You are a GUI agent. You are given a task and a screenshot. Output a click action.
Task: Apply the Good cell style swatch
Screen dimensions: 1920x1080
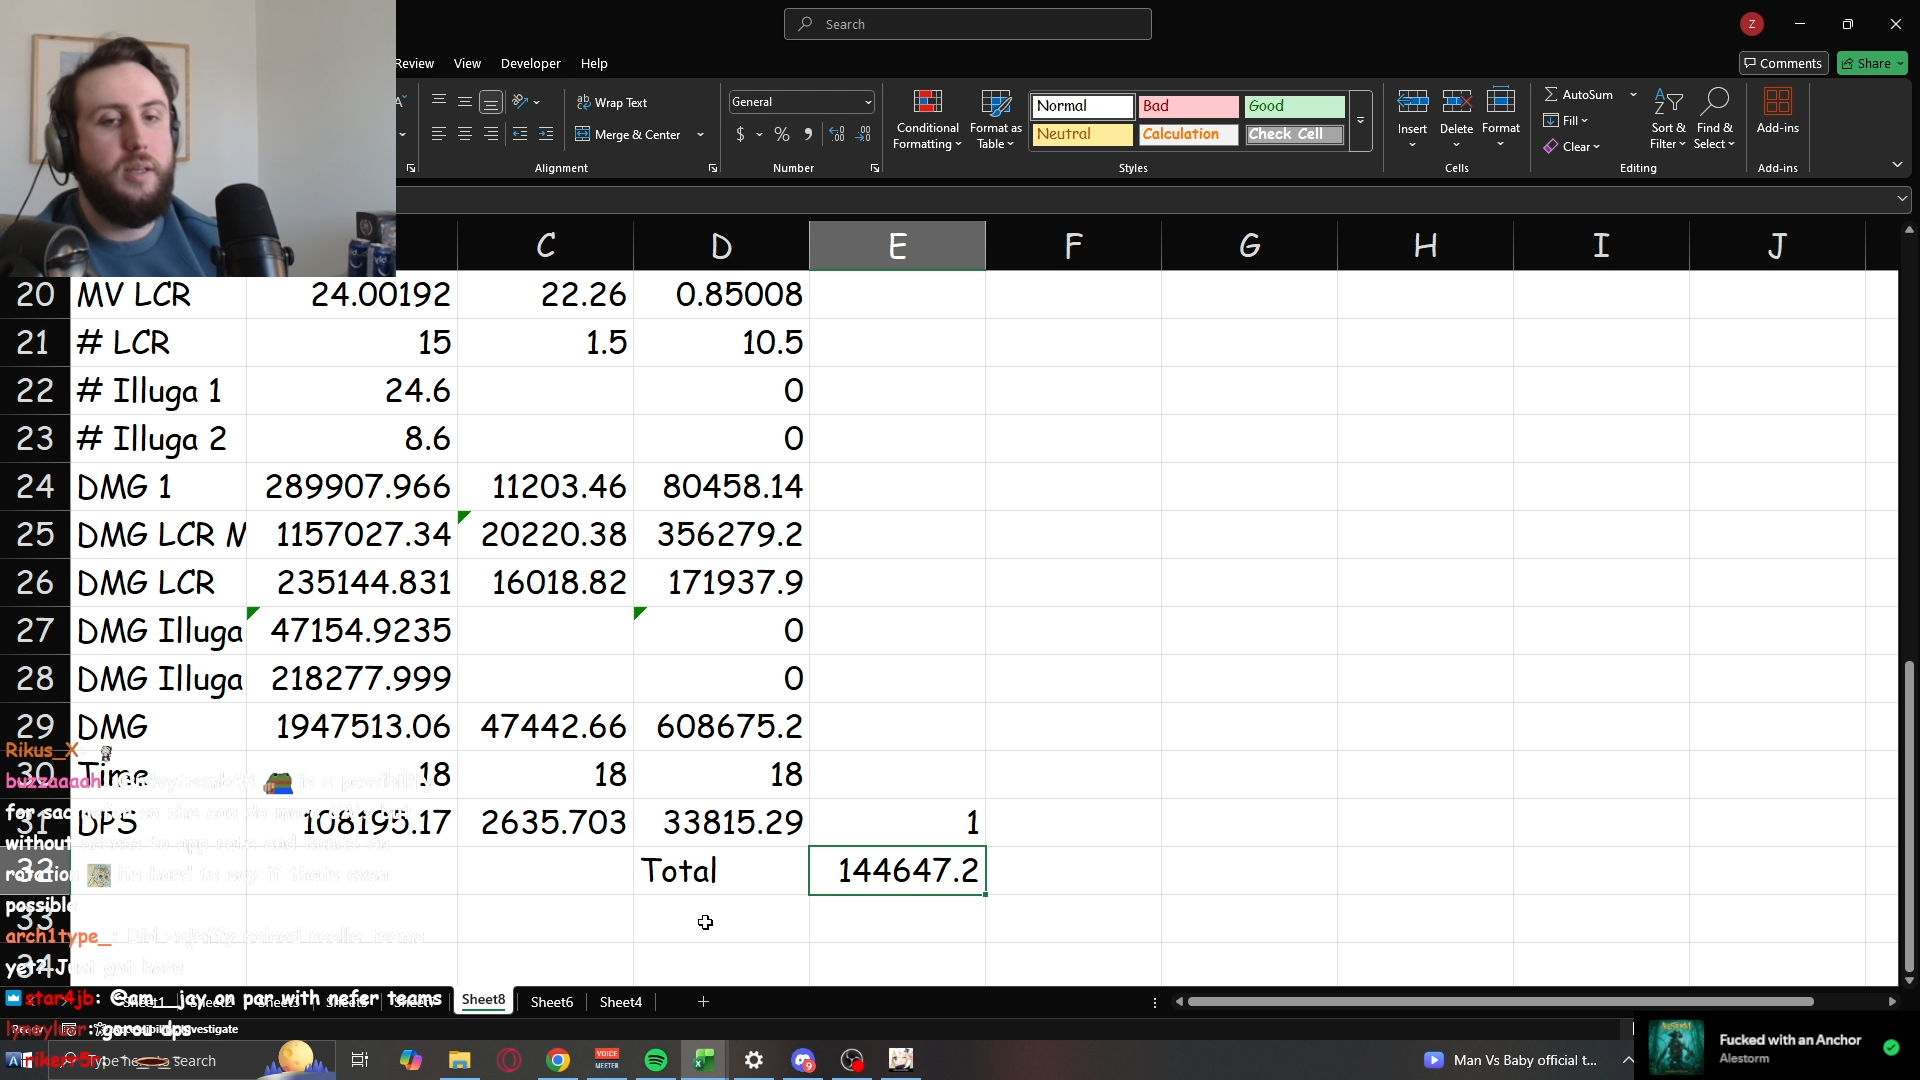pyautogui.click(x=1294, y=106)
